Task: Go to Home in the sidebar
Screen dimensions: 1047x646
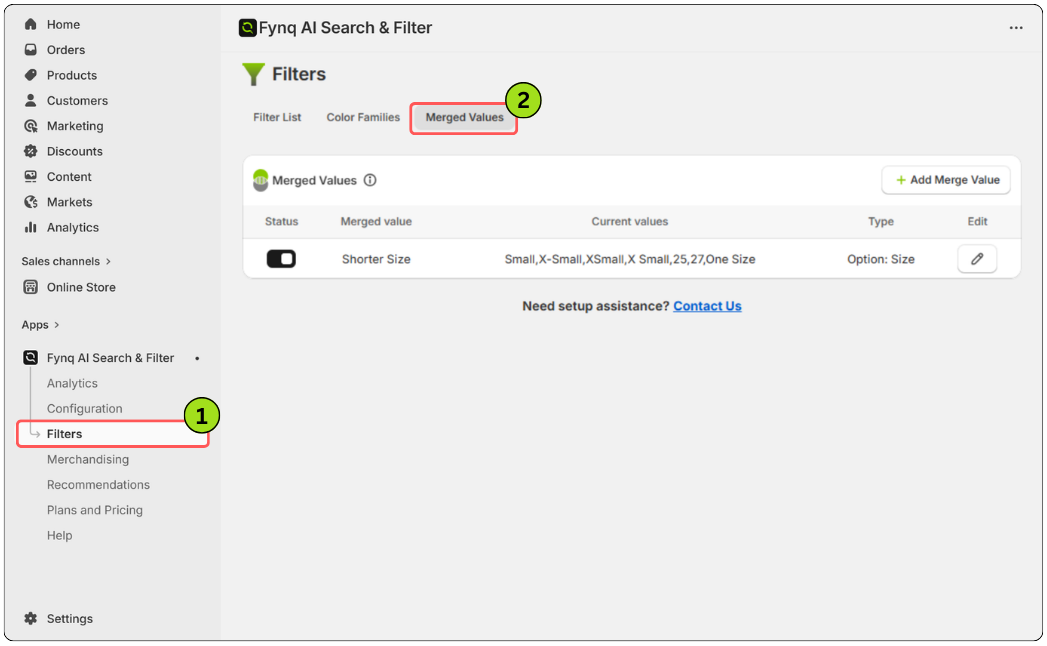Action: tap(63, 25)
